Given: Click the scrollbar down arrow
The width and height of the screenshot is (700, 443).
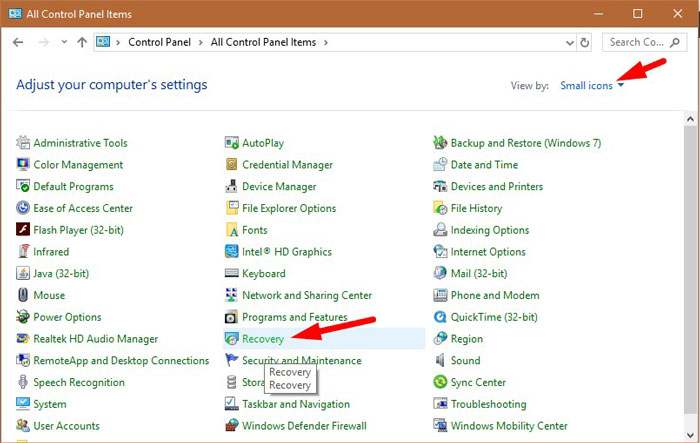Looking at the screenshot, I should (x=690, y=435).
